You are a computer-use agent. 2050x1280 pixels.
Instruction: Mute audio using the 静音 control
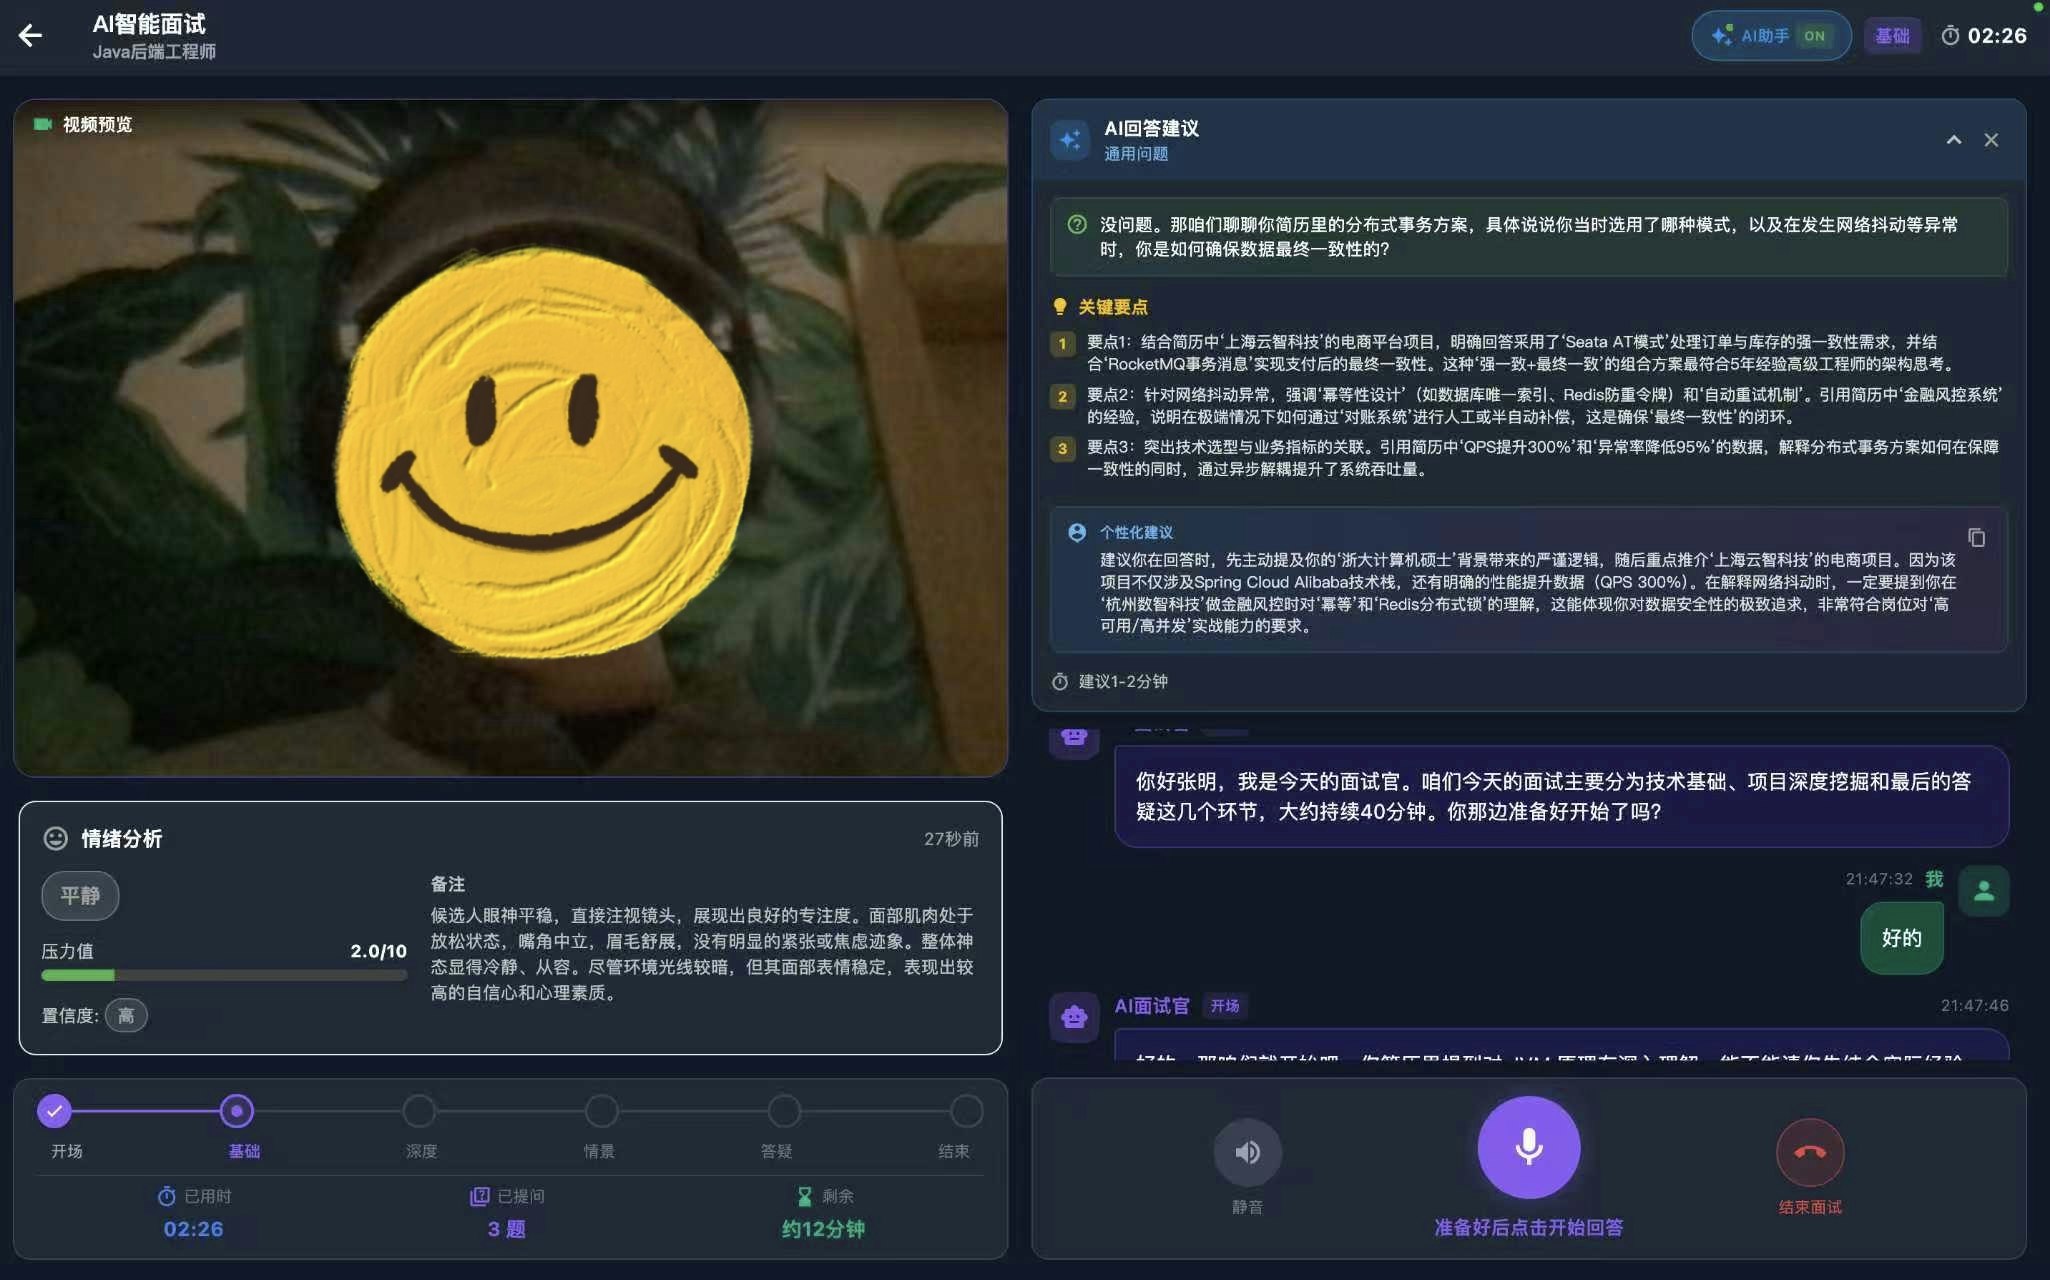point(1246,1152)
